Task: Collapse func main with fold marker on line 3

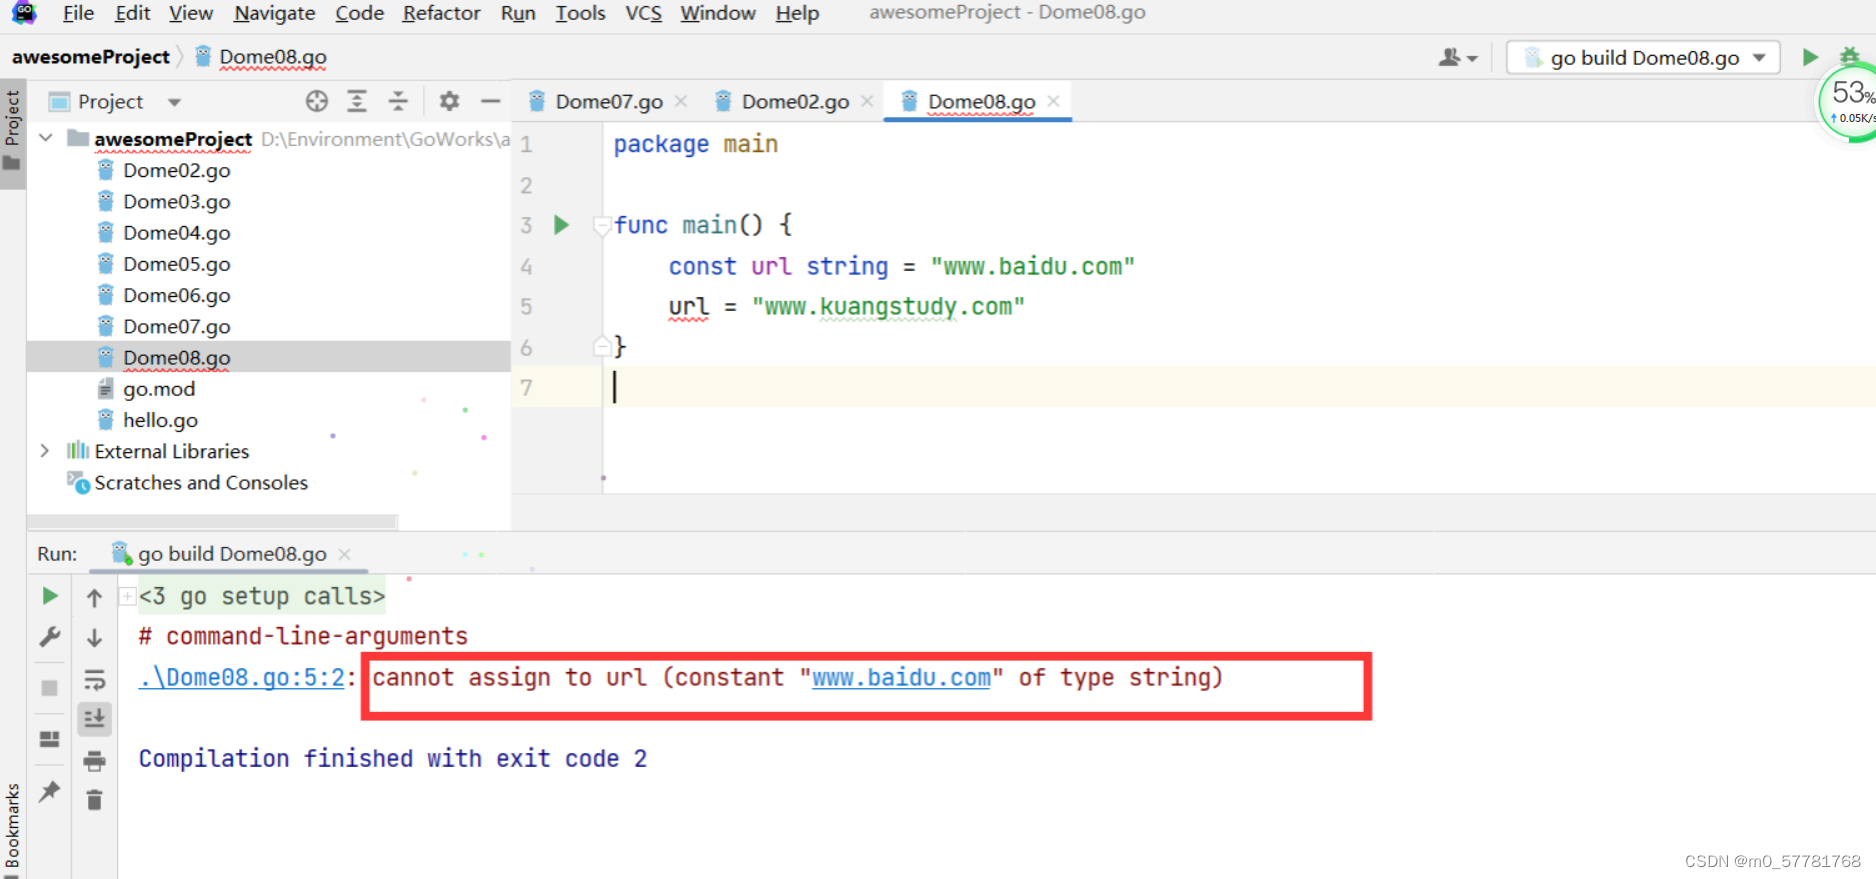Action: click(602, 225)
